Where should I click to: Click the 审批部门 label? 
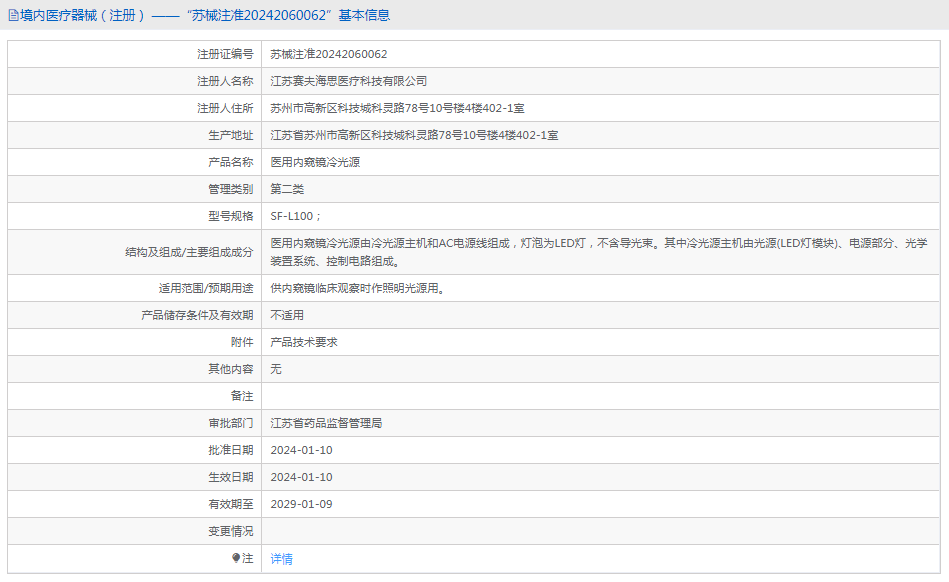pos(231,423)
